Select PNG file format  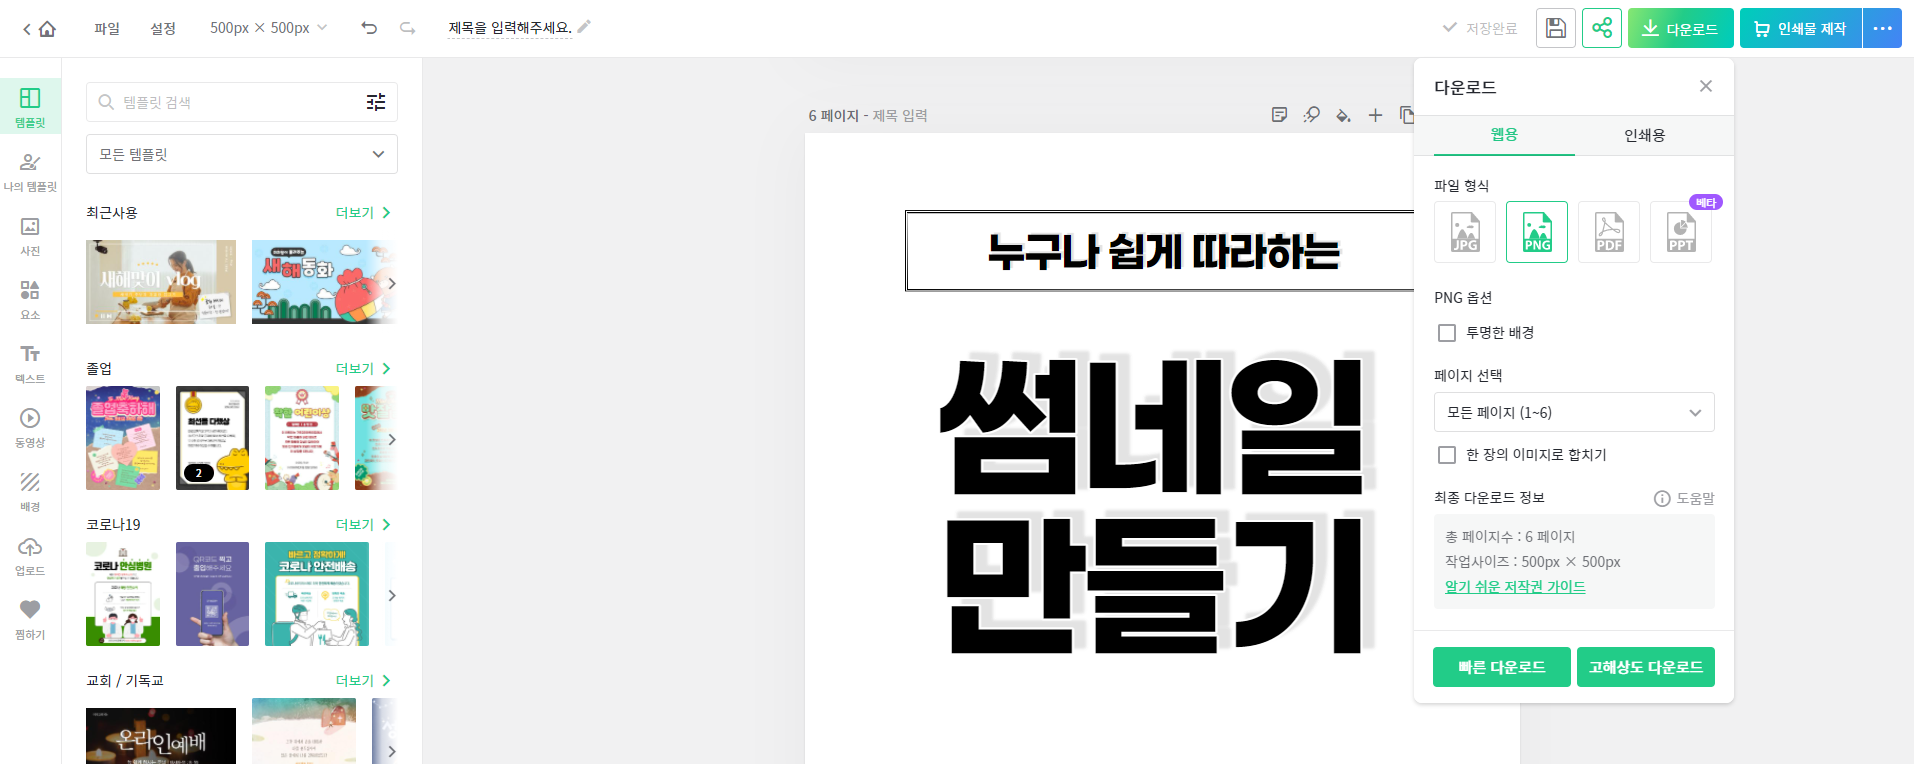1537,232
